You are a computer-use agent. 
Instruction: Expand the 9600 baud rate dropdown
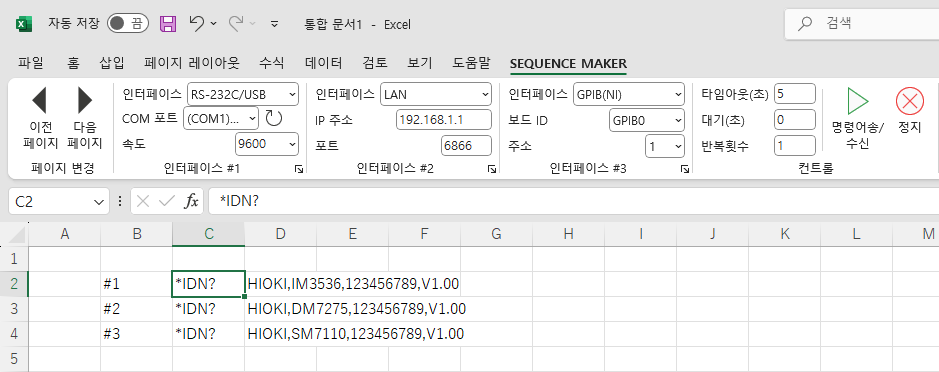point(266,144)
